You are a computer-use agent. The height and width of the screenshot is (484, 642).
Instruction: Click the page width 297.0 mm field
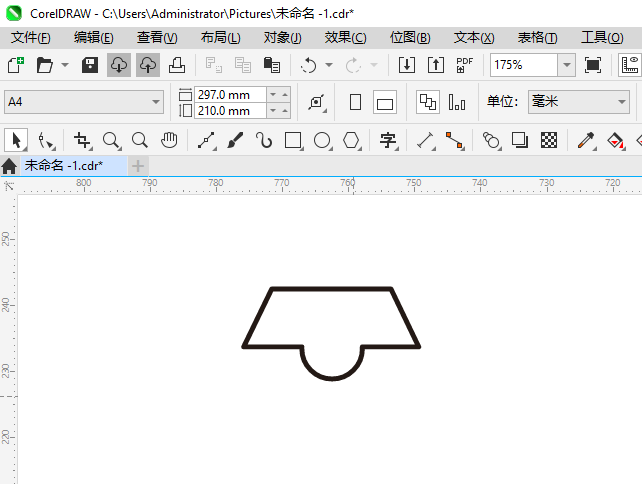[230, 95]
